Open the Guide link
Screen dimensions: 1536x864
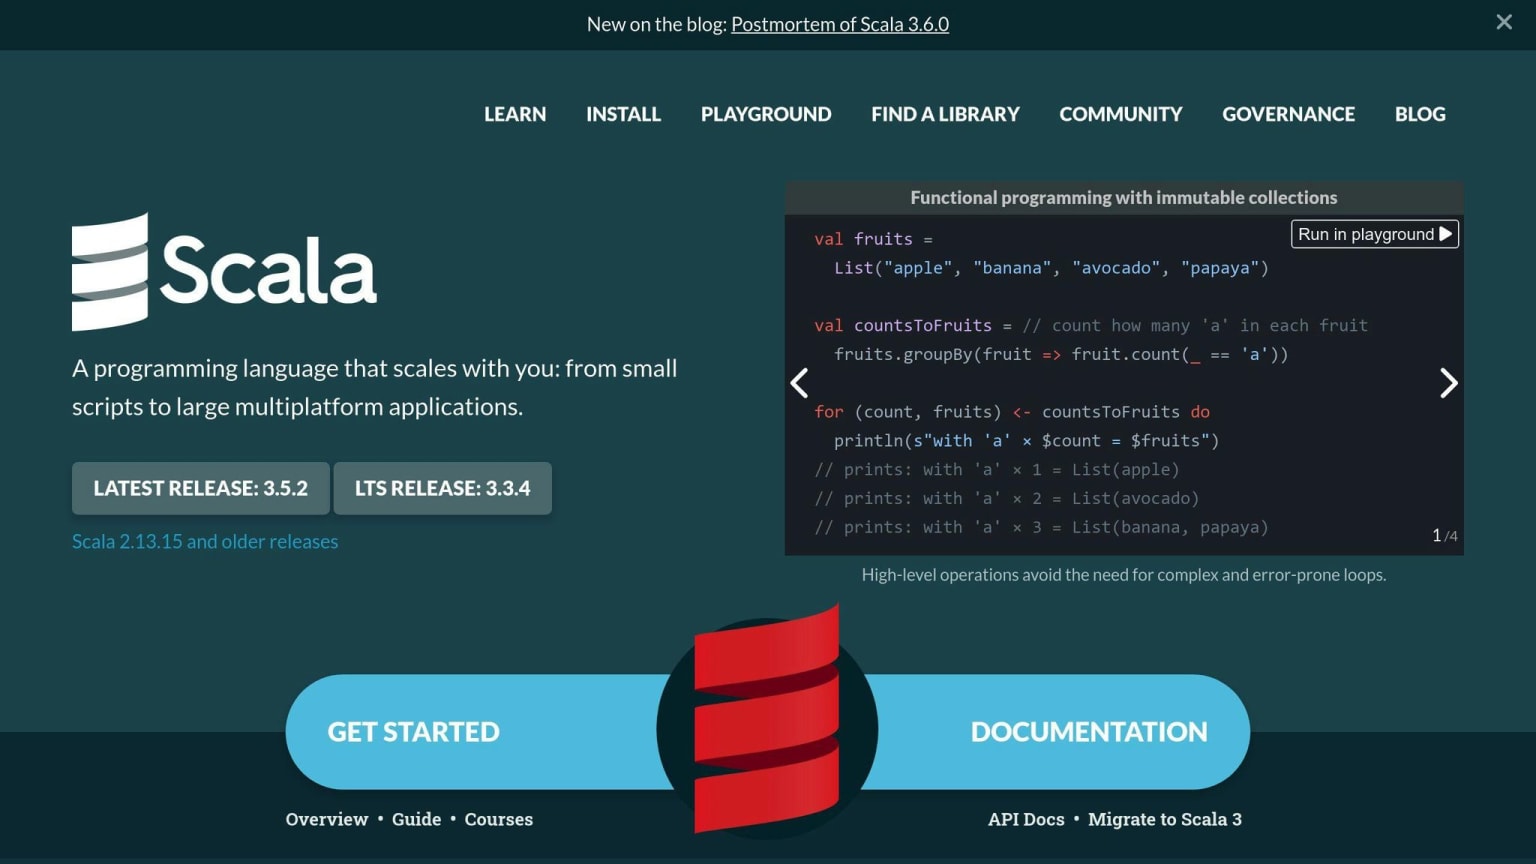coord(416,819)
